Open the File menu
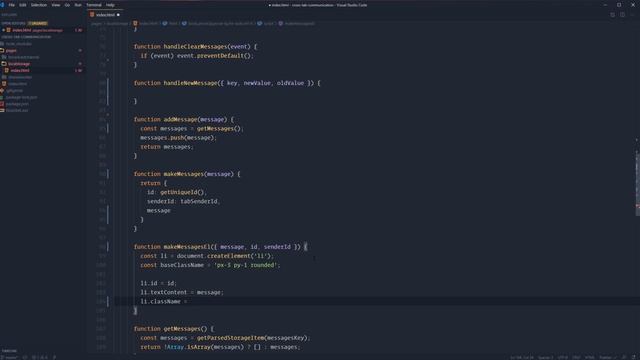 (x=11, y=5)
